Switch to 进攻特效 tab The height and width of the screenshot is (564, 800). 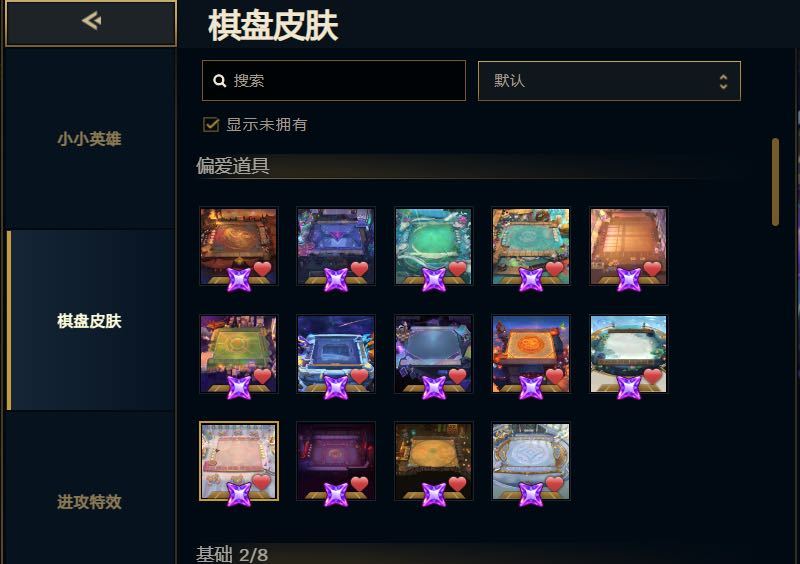click(89, 502)
